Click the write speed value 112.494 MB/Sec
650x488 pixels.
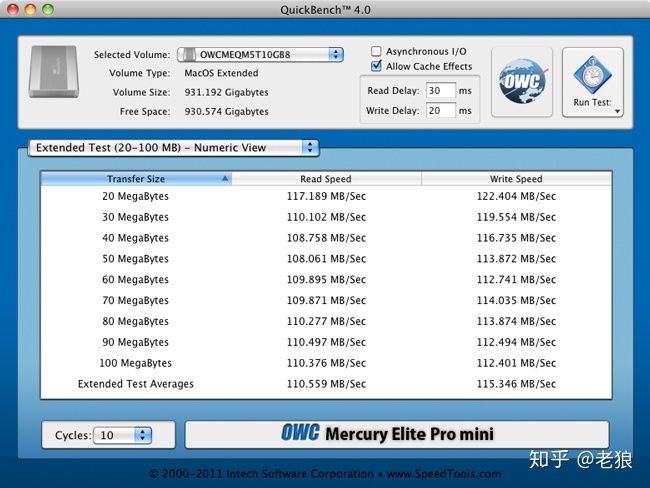(x=516, y=342)
